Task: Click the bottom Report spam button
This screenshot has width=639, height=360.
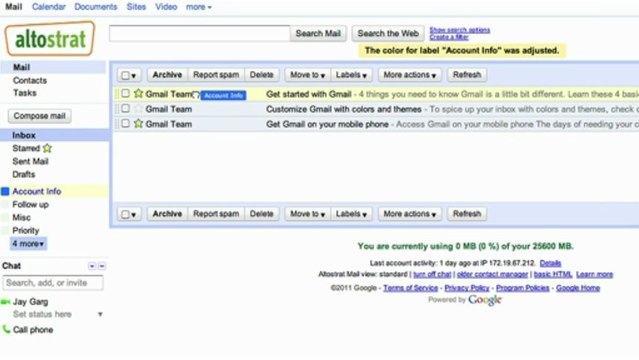Action: tap(216, 214)
